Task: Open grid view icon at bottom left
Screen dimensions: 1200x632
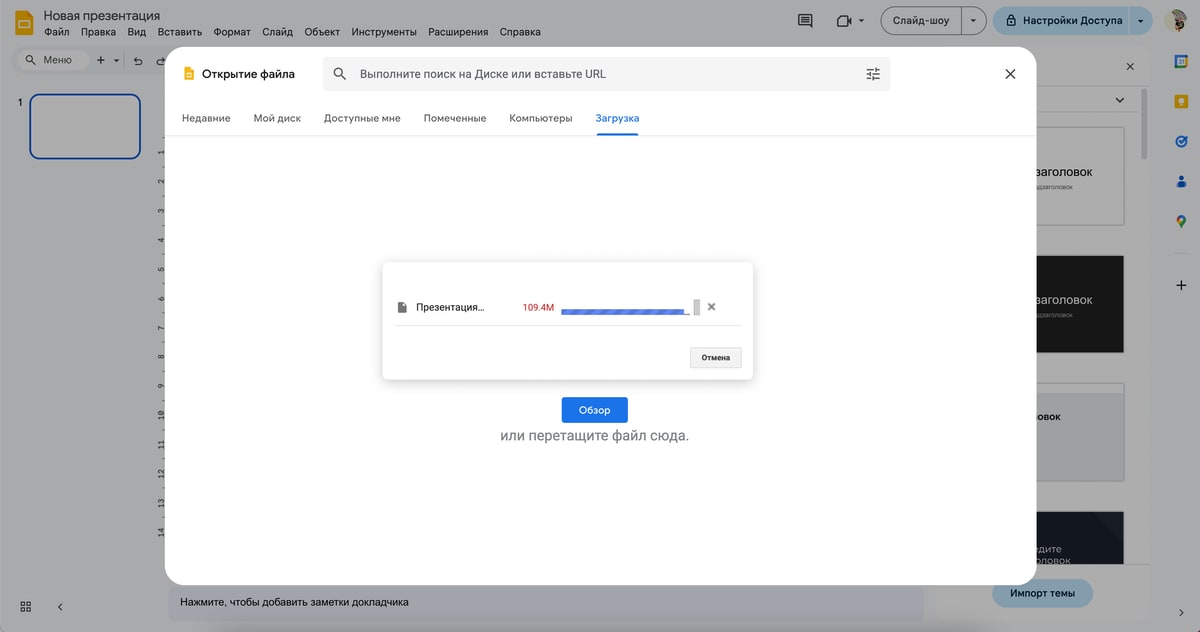Action: (x=26, y=606)
